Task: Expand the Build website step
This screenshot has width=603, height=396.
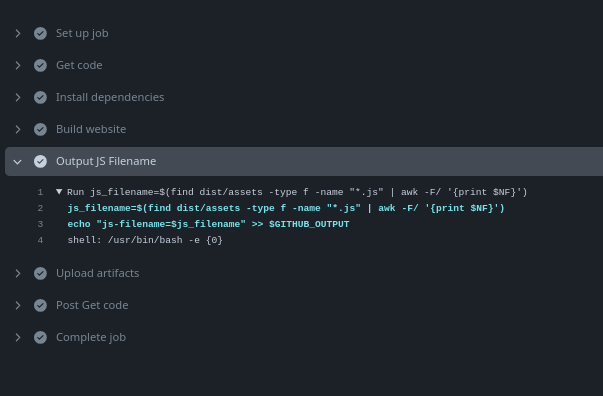Action: (18, 129)
